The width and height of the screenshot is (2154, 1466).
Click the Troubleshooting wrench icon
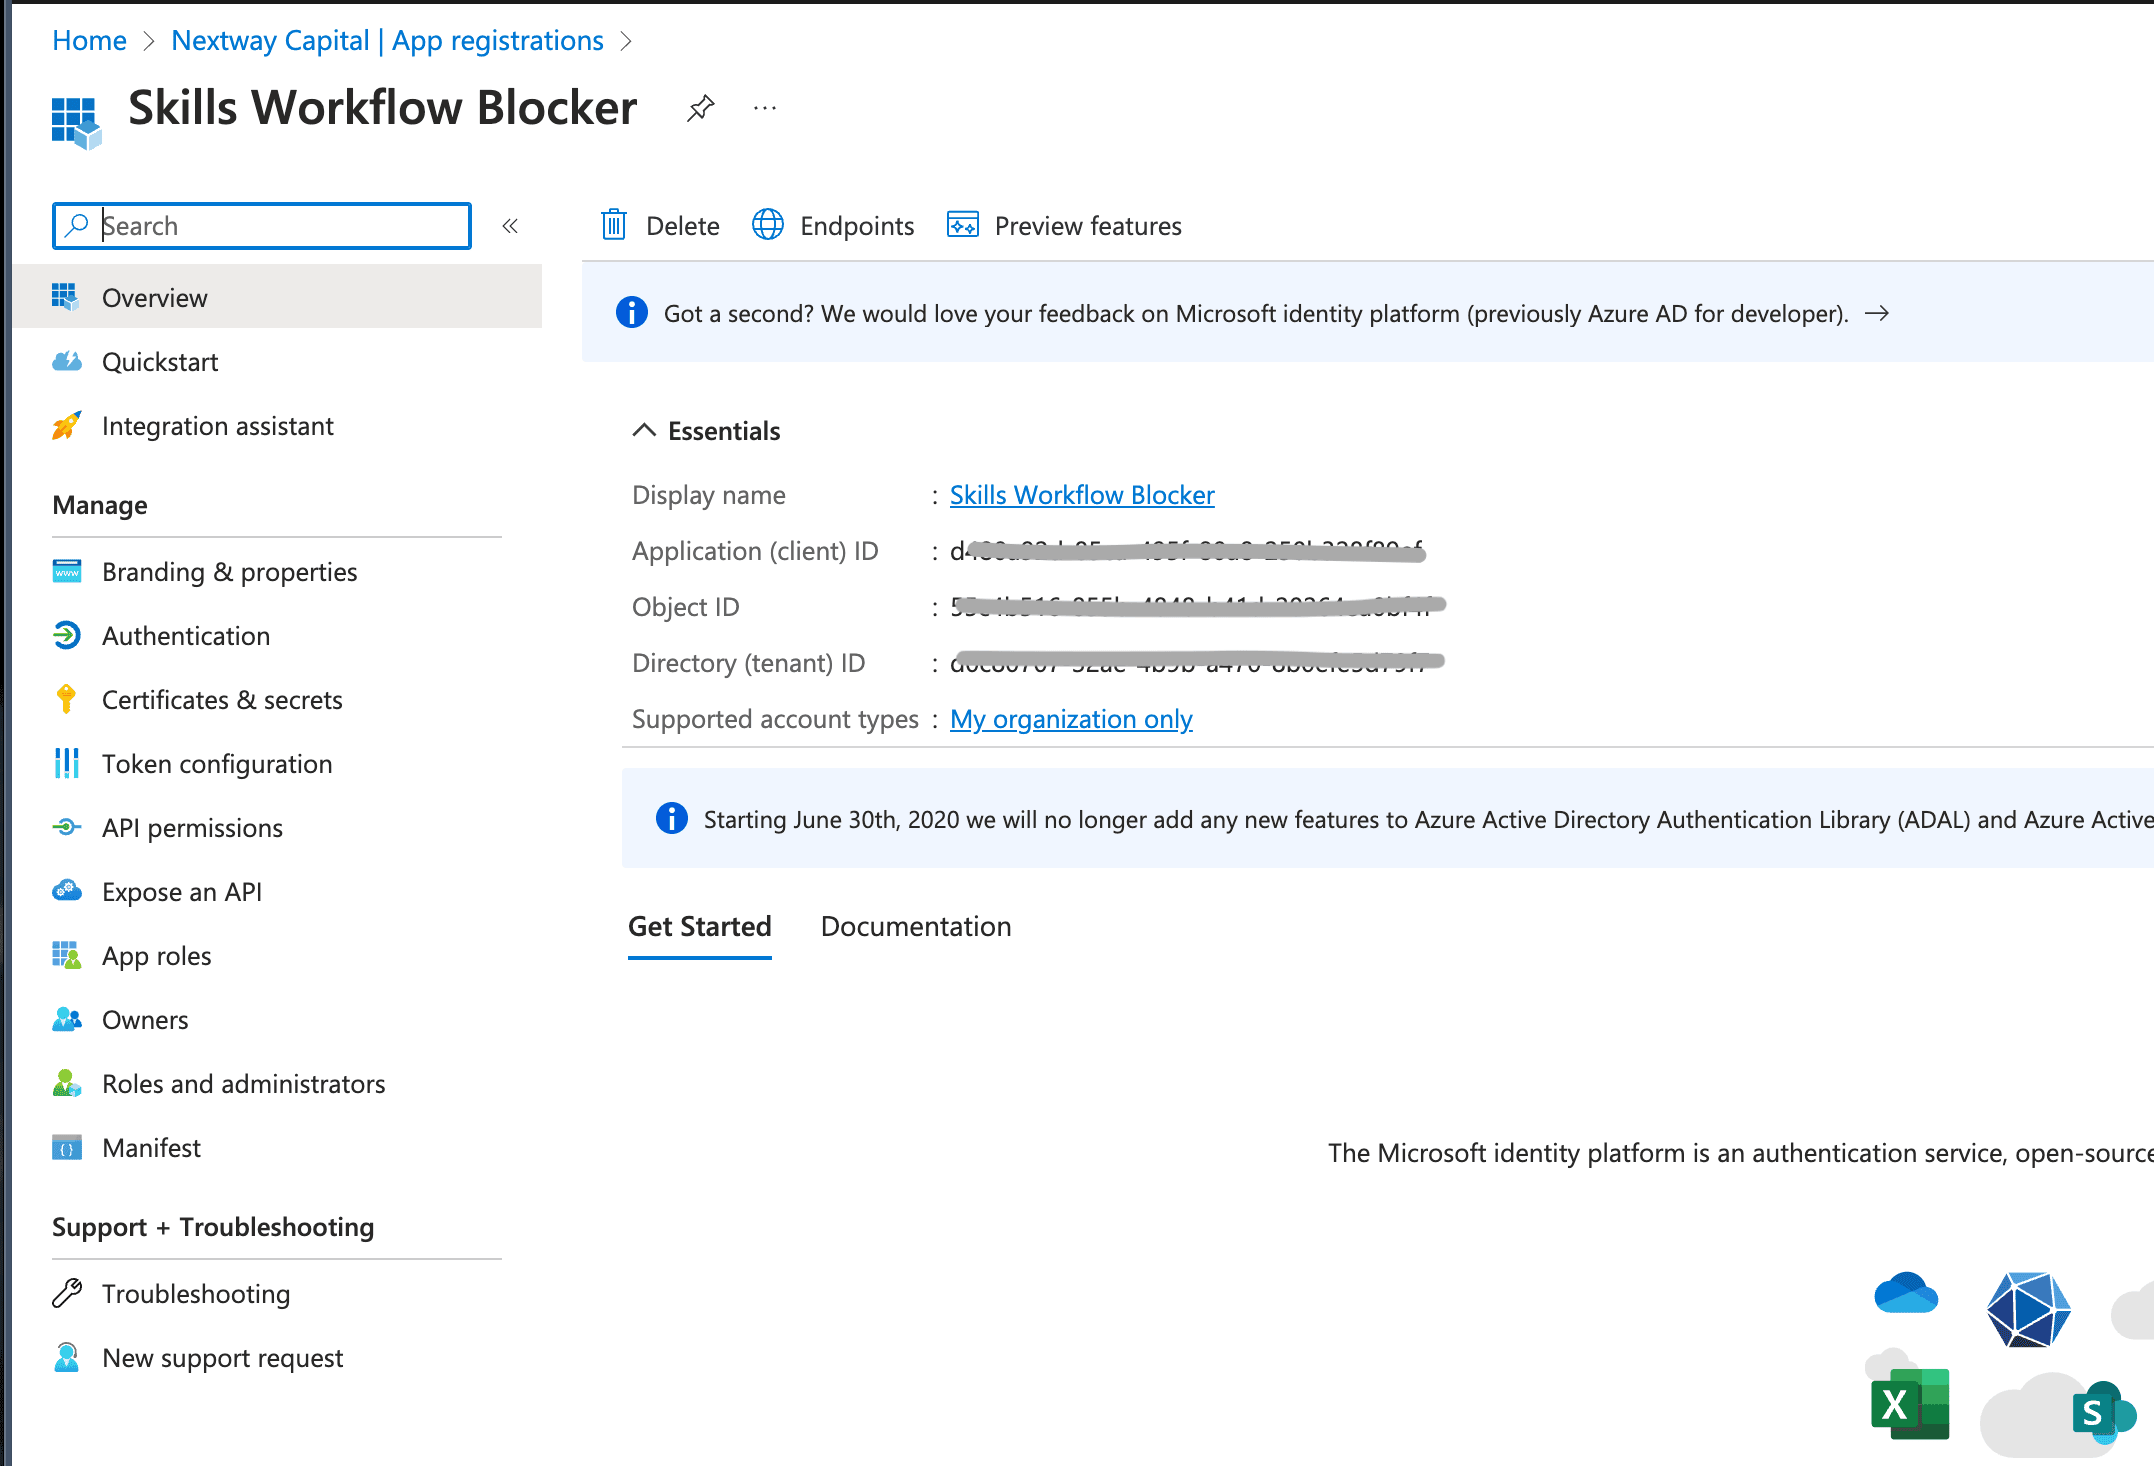coord(66,1293)
